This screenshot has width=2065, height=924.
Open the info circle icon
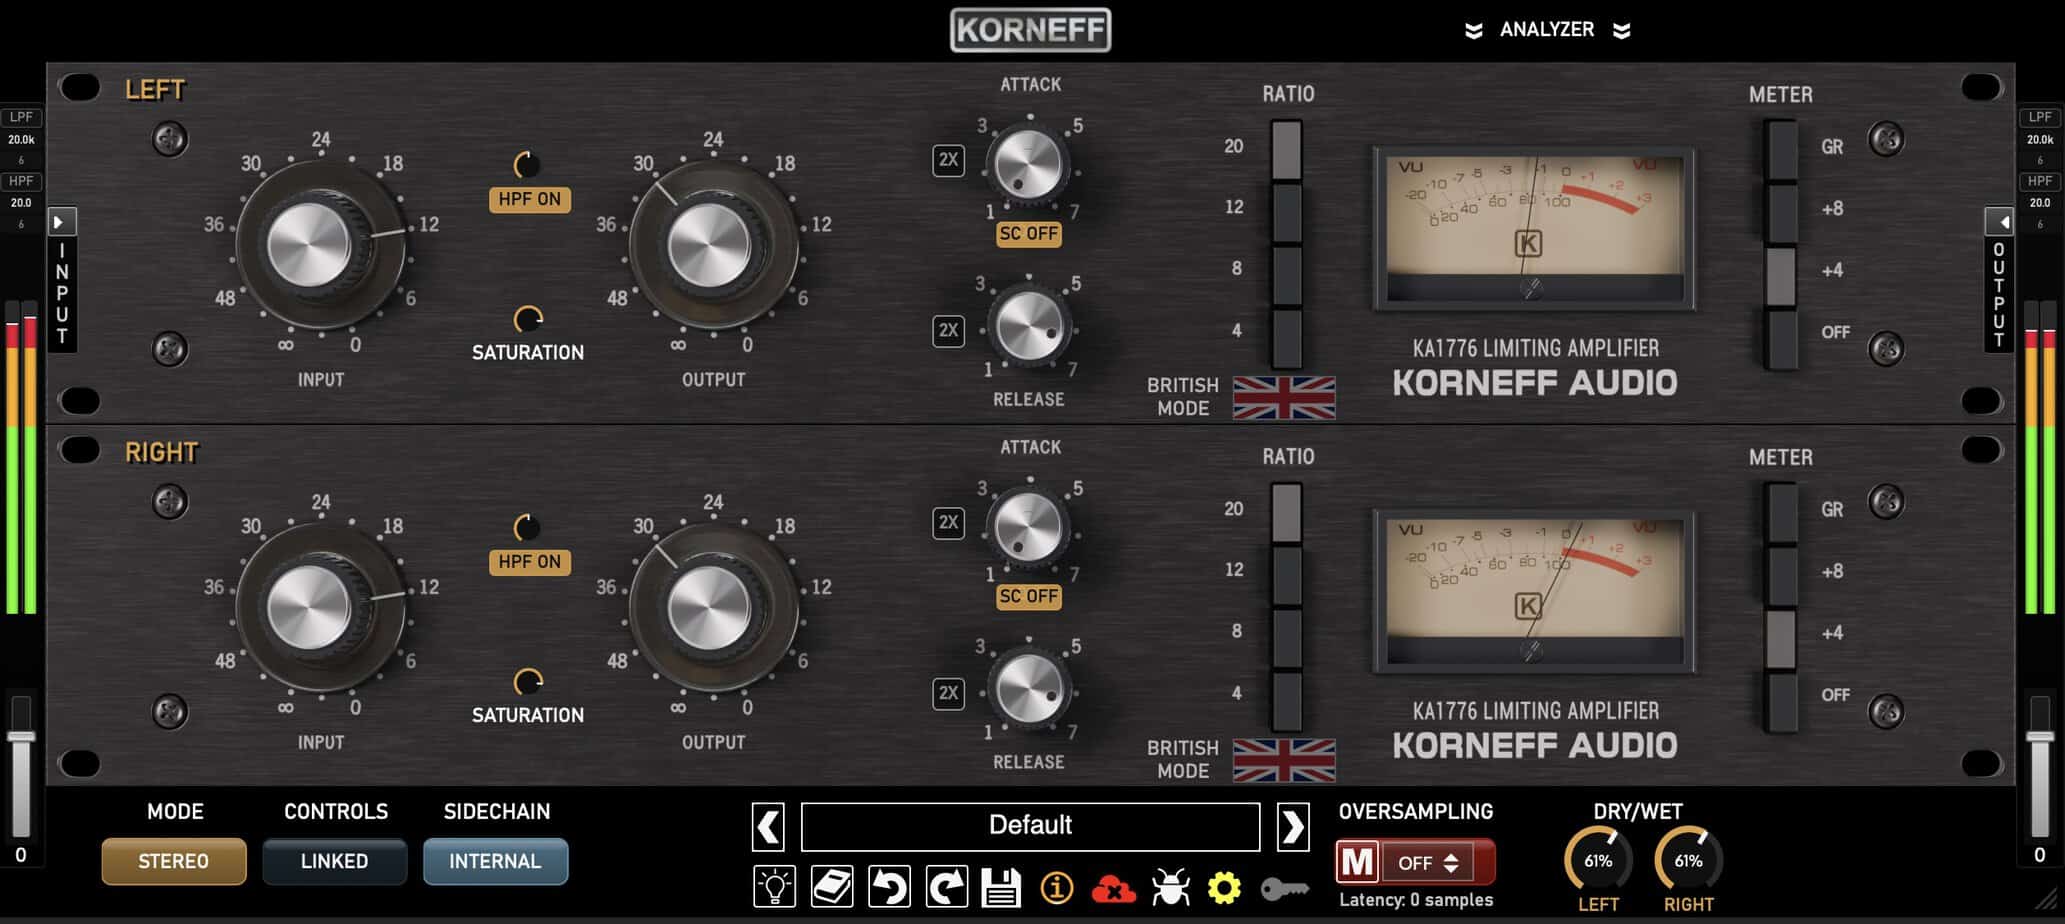[x=1057, y=887]
